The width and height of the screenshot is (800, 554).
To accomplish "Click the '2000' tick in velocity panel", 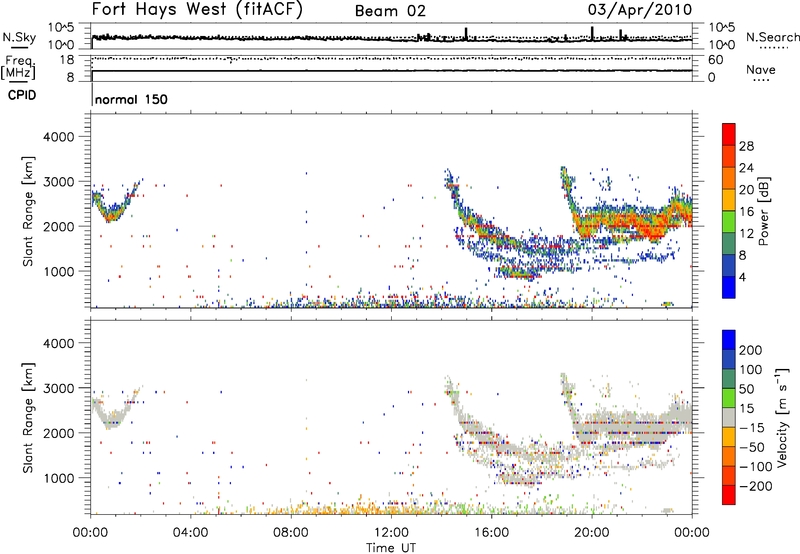I will pyautogui.click(x=59, y=433).
